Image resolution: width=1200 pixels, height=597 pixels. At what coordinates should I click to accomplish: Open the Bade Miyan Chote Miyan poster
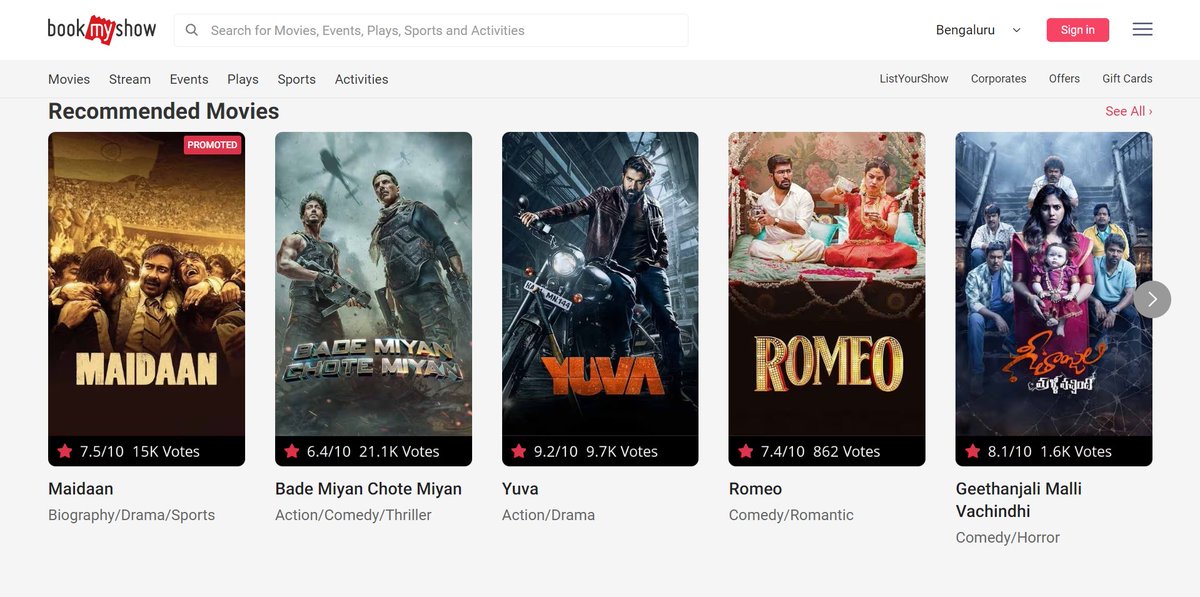pyautogui.click(x=373, y=299)
